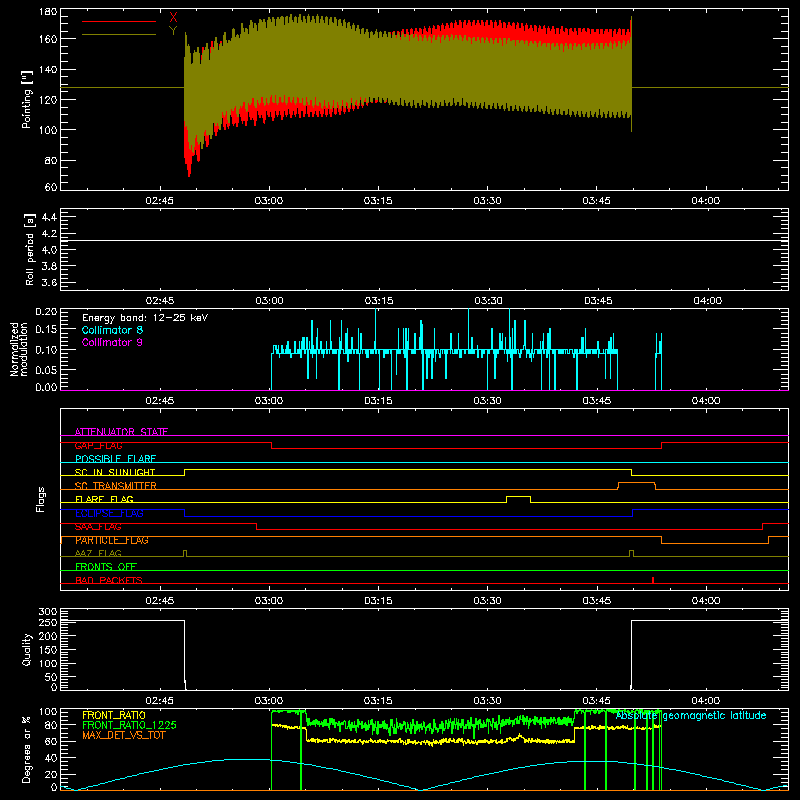Click the magenta 'Collimator 9' legend label
This screenshot has width=800, height=800.
(112, 342)
